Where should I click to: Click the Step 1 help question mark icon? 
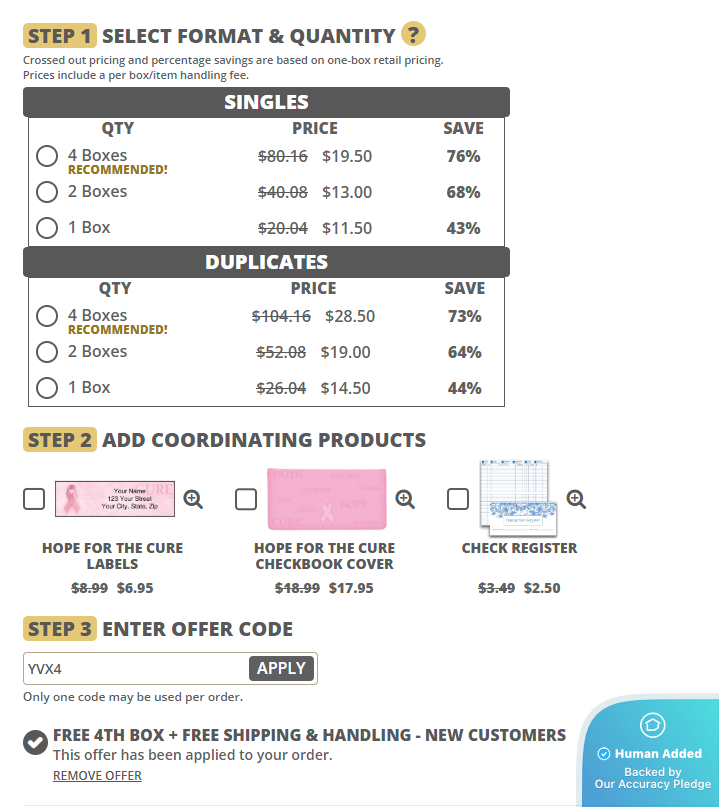click(413, 34)
